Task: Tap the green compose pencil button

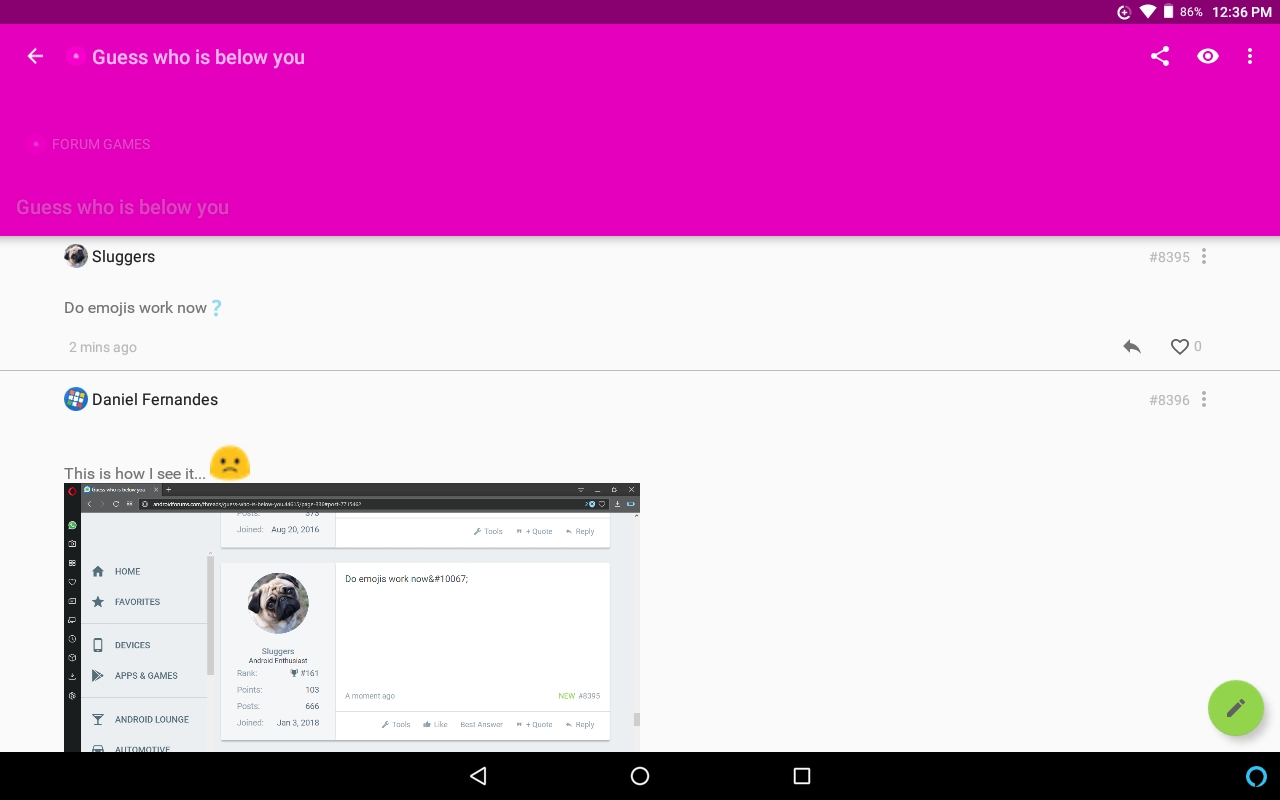Action: [x=1235, y=708]
